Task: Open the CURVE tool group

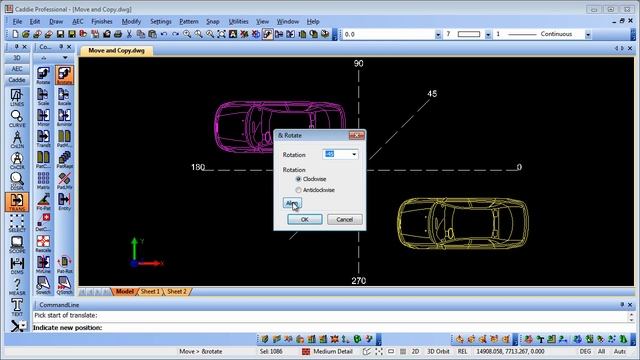Action: (x=17, y=118)
